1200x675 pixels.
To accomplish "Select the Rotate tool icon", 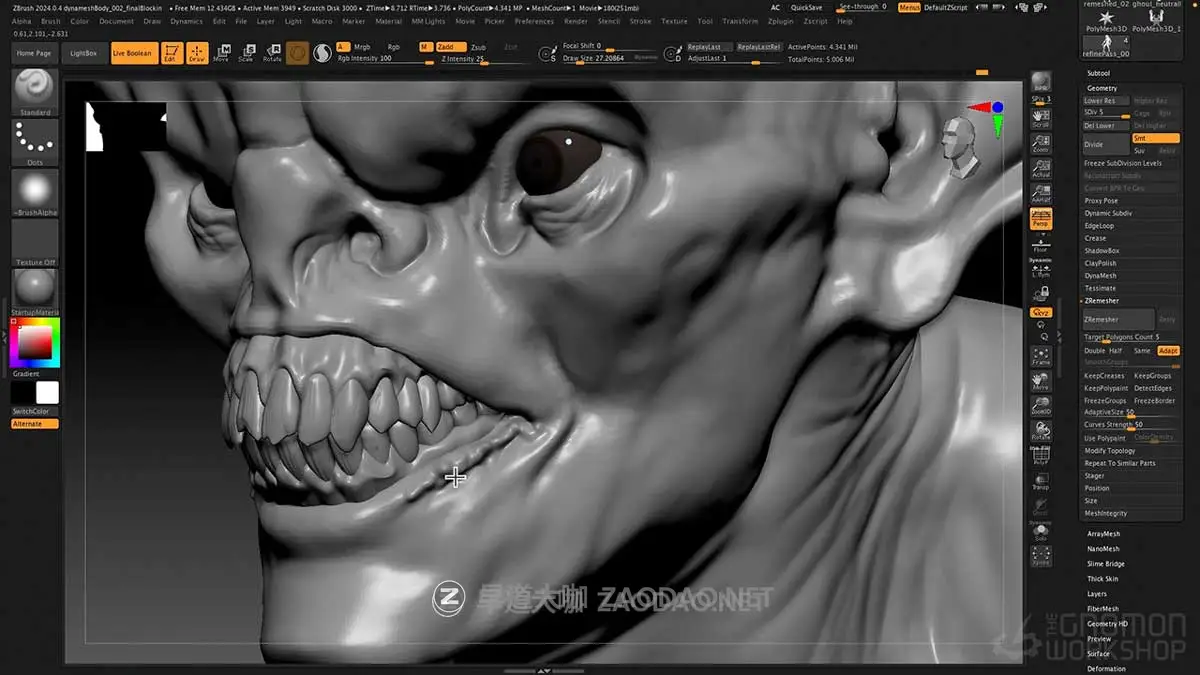I will coord(271,55).
